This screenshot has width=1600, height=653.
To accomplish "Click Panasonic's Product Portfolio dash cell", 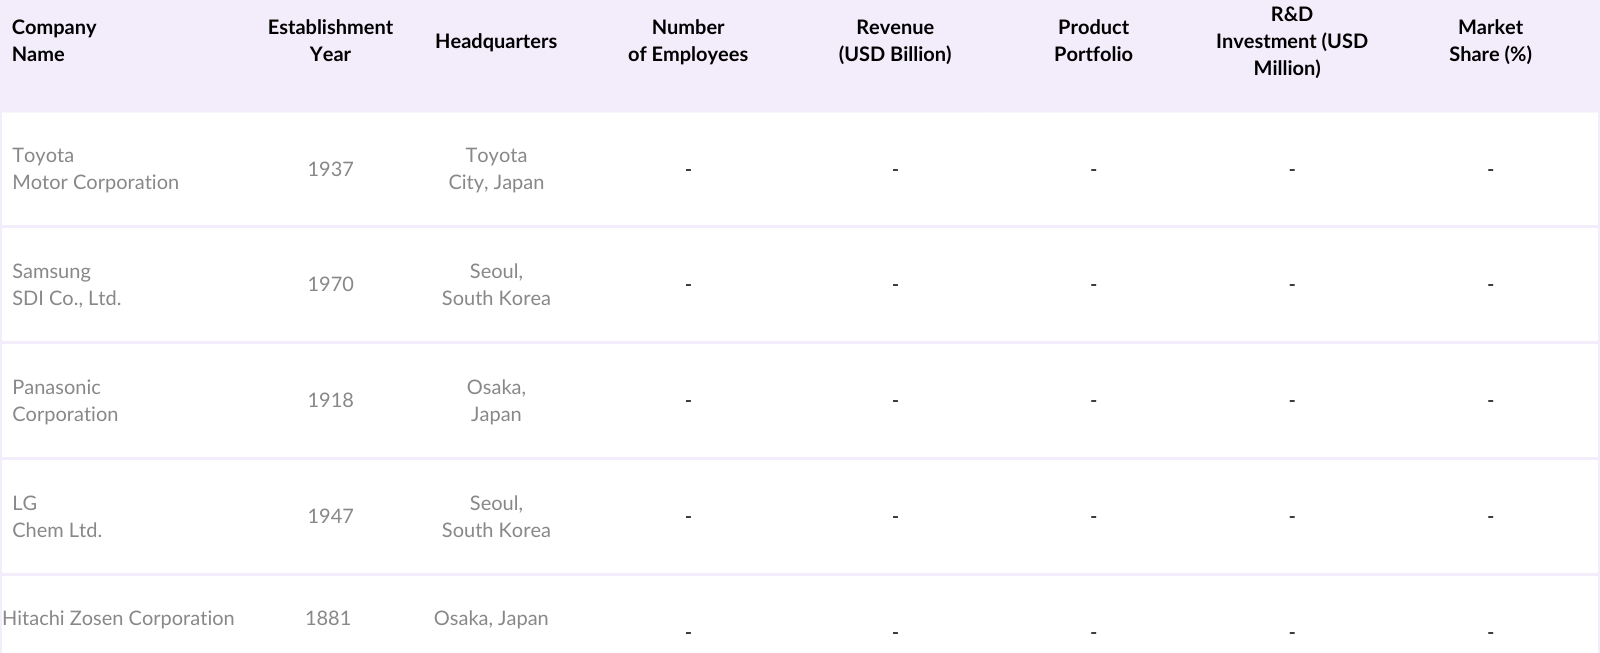I will pos(1093,401).
